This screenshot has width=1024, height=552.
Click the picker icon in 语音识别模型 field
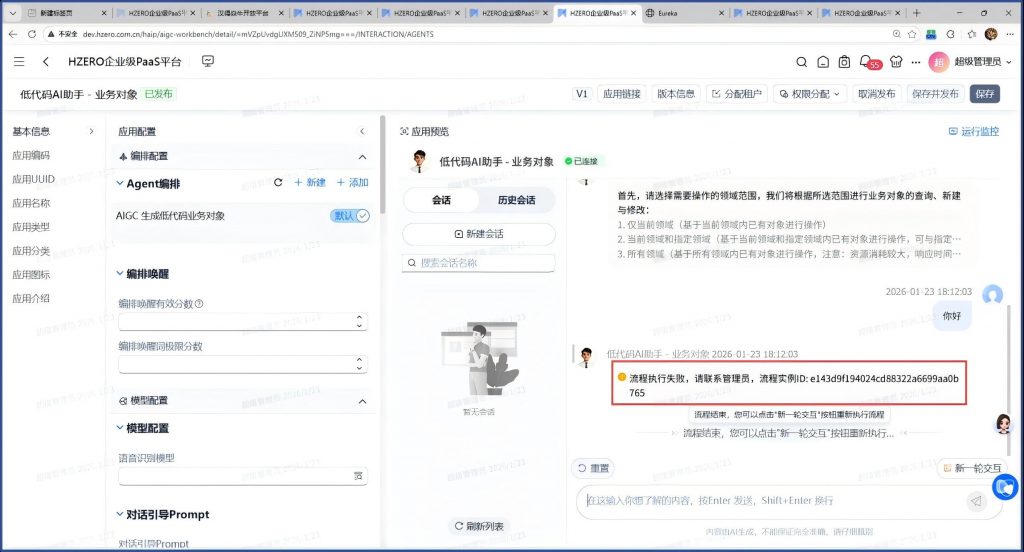(358, 477)
